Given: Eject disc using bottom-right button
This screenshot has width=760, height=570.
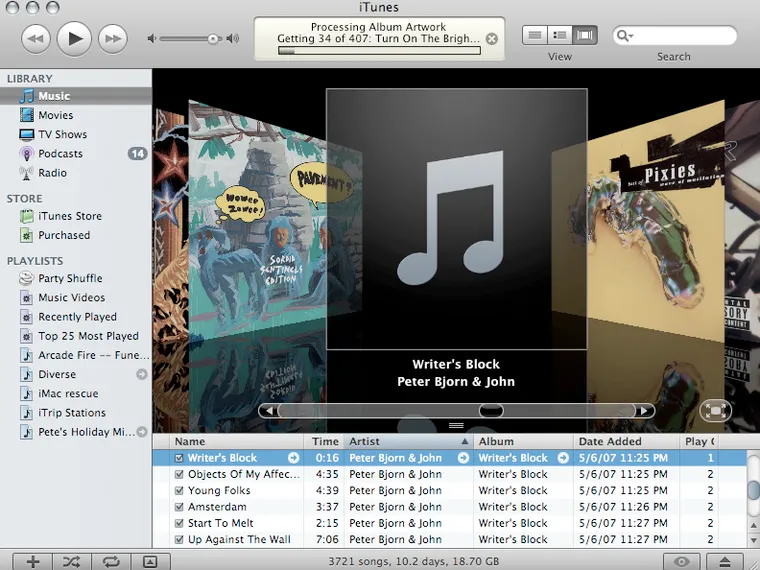Looking at the screenshot, I should [725, 561].
